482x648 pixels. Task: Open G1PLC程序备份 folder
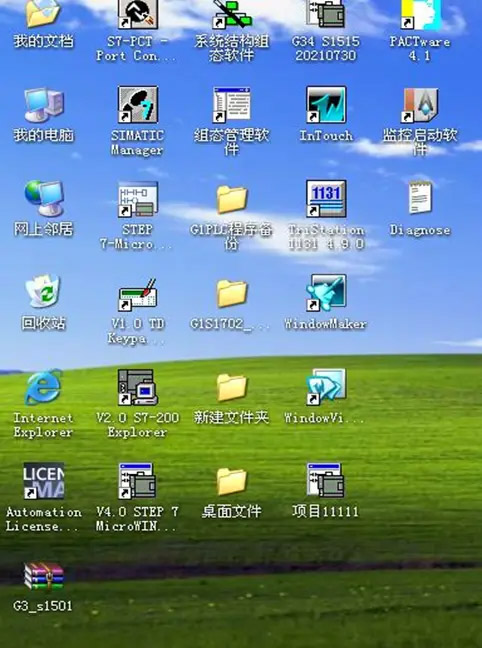tap(231, 199)
